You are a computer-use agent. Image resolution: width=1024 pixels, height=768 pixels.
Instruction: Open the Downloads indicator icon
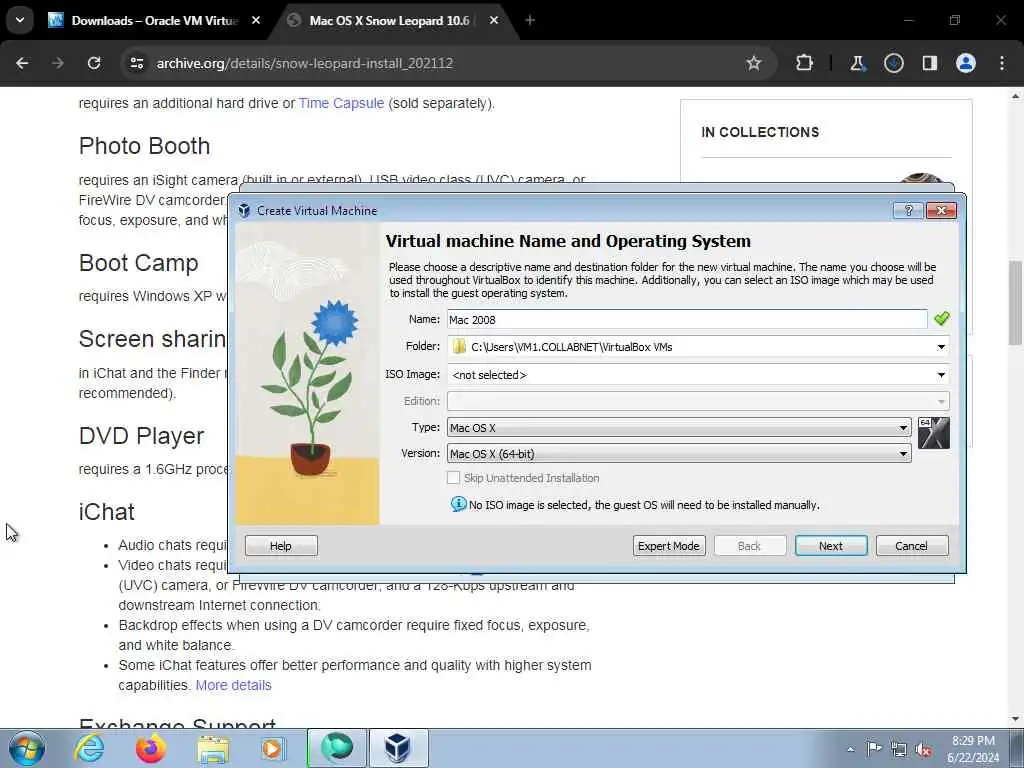click(x=893, y=63)
